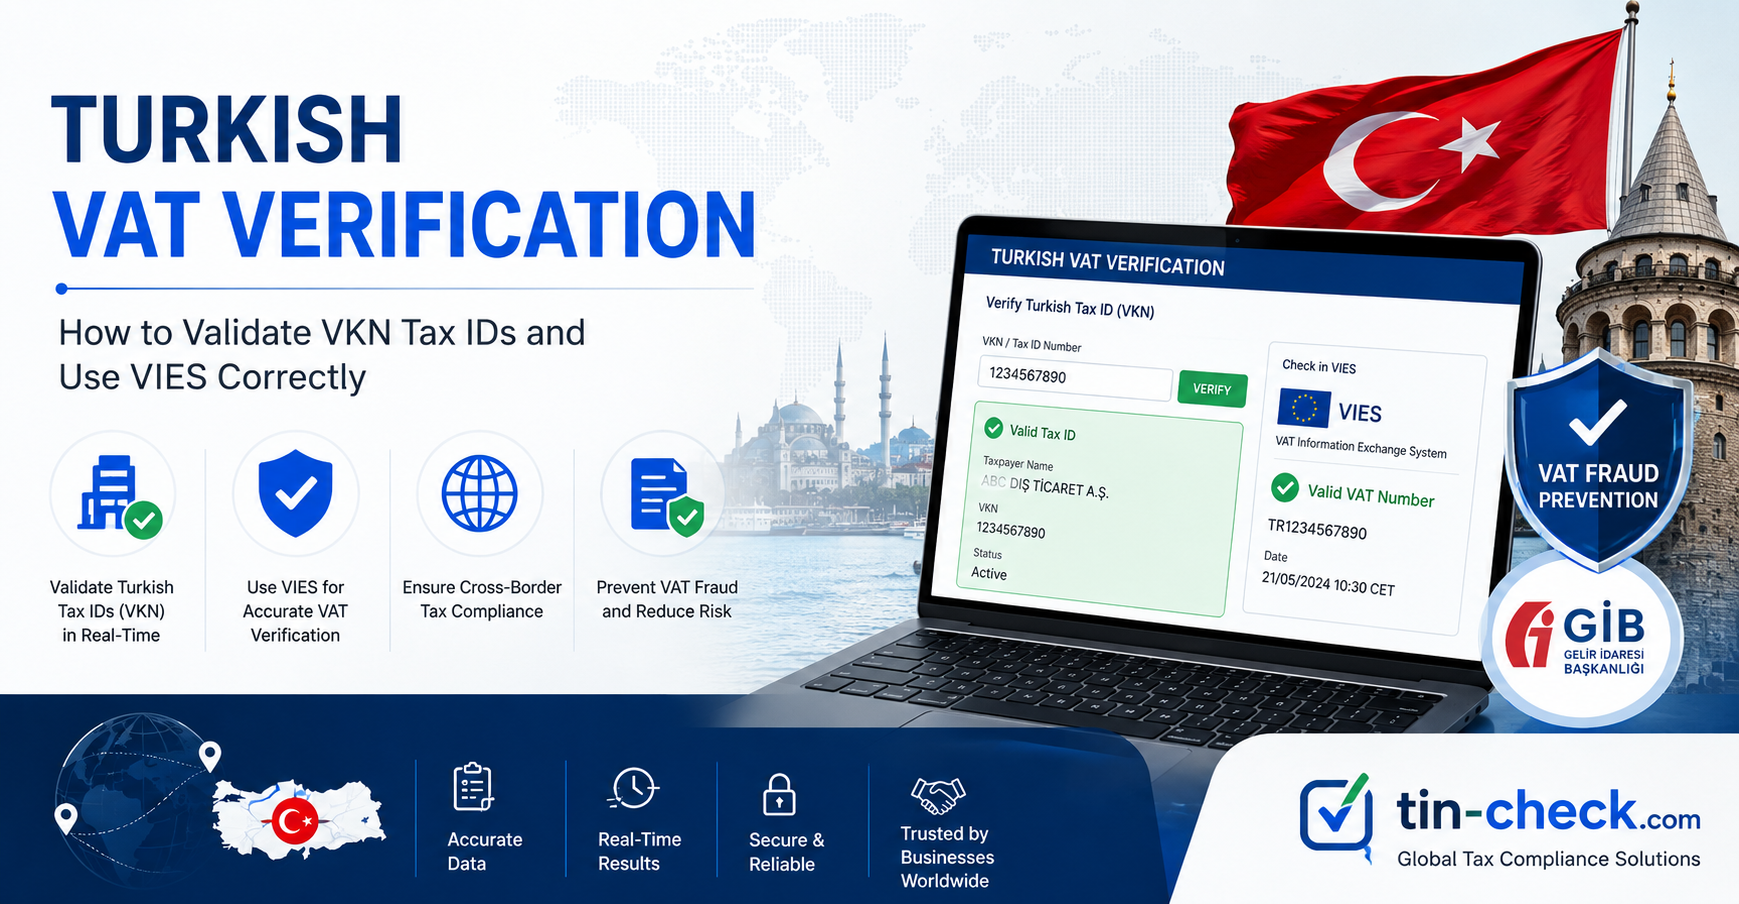Click the green VERIFY button on laptop
Screen dimensions: 1739x904
[x=1212, y=389]
